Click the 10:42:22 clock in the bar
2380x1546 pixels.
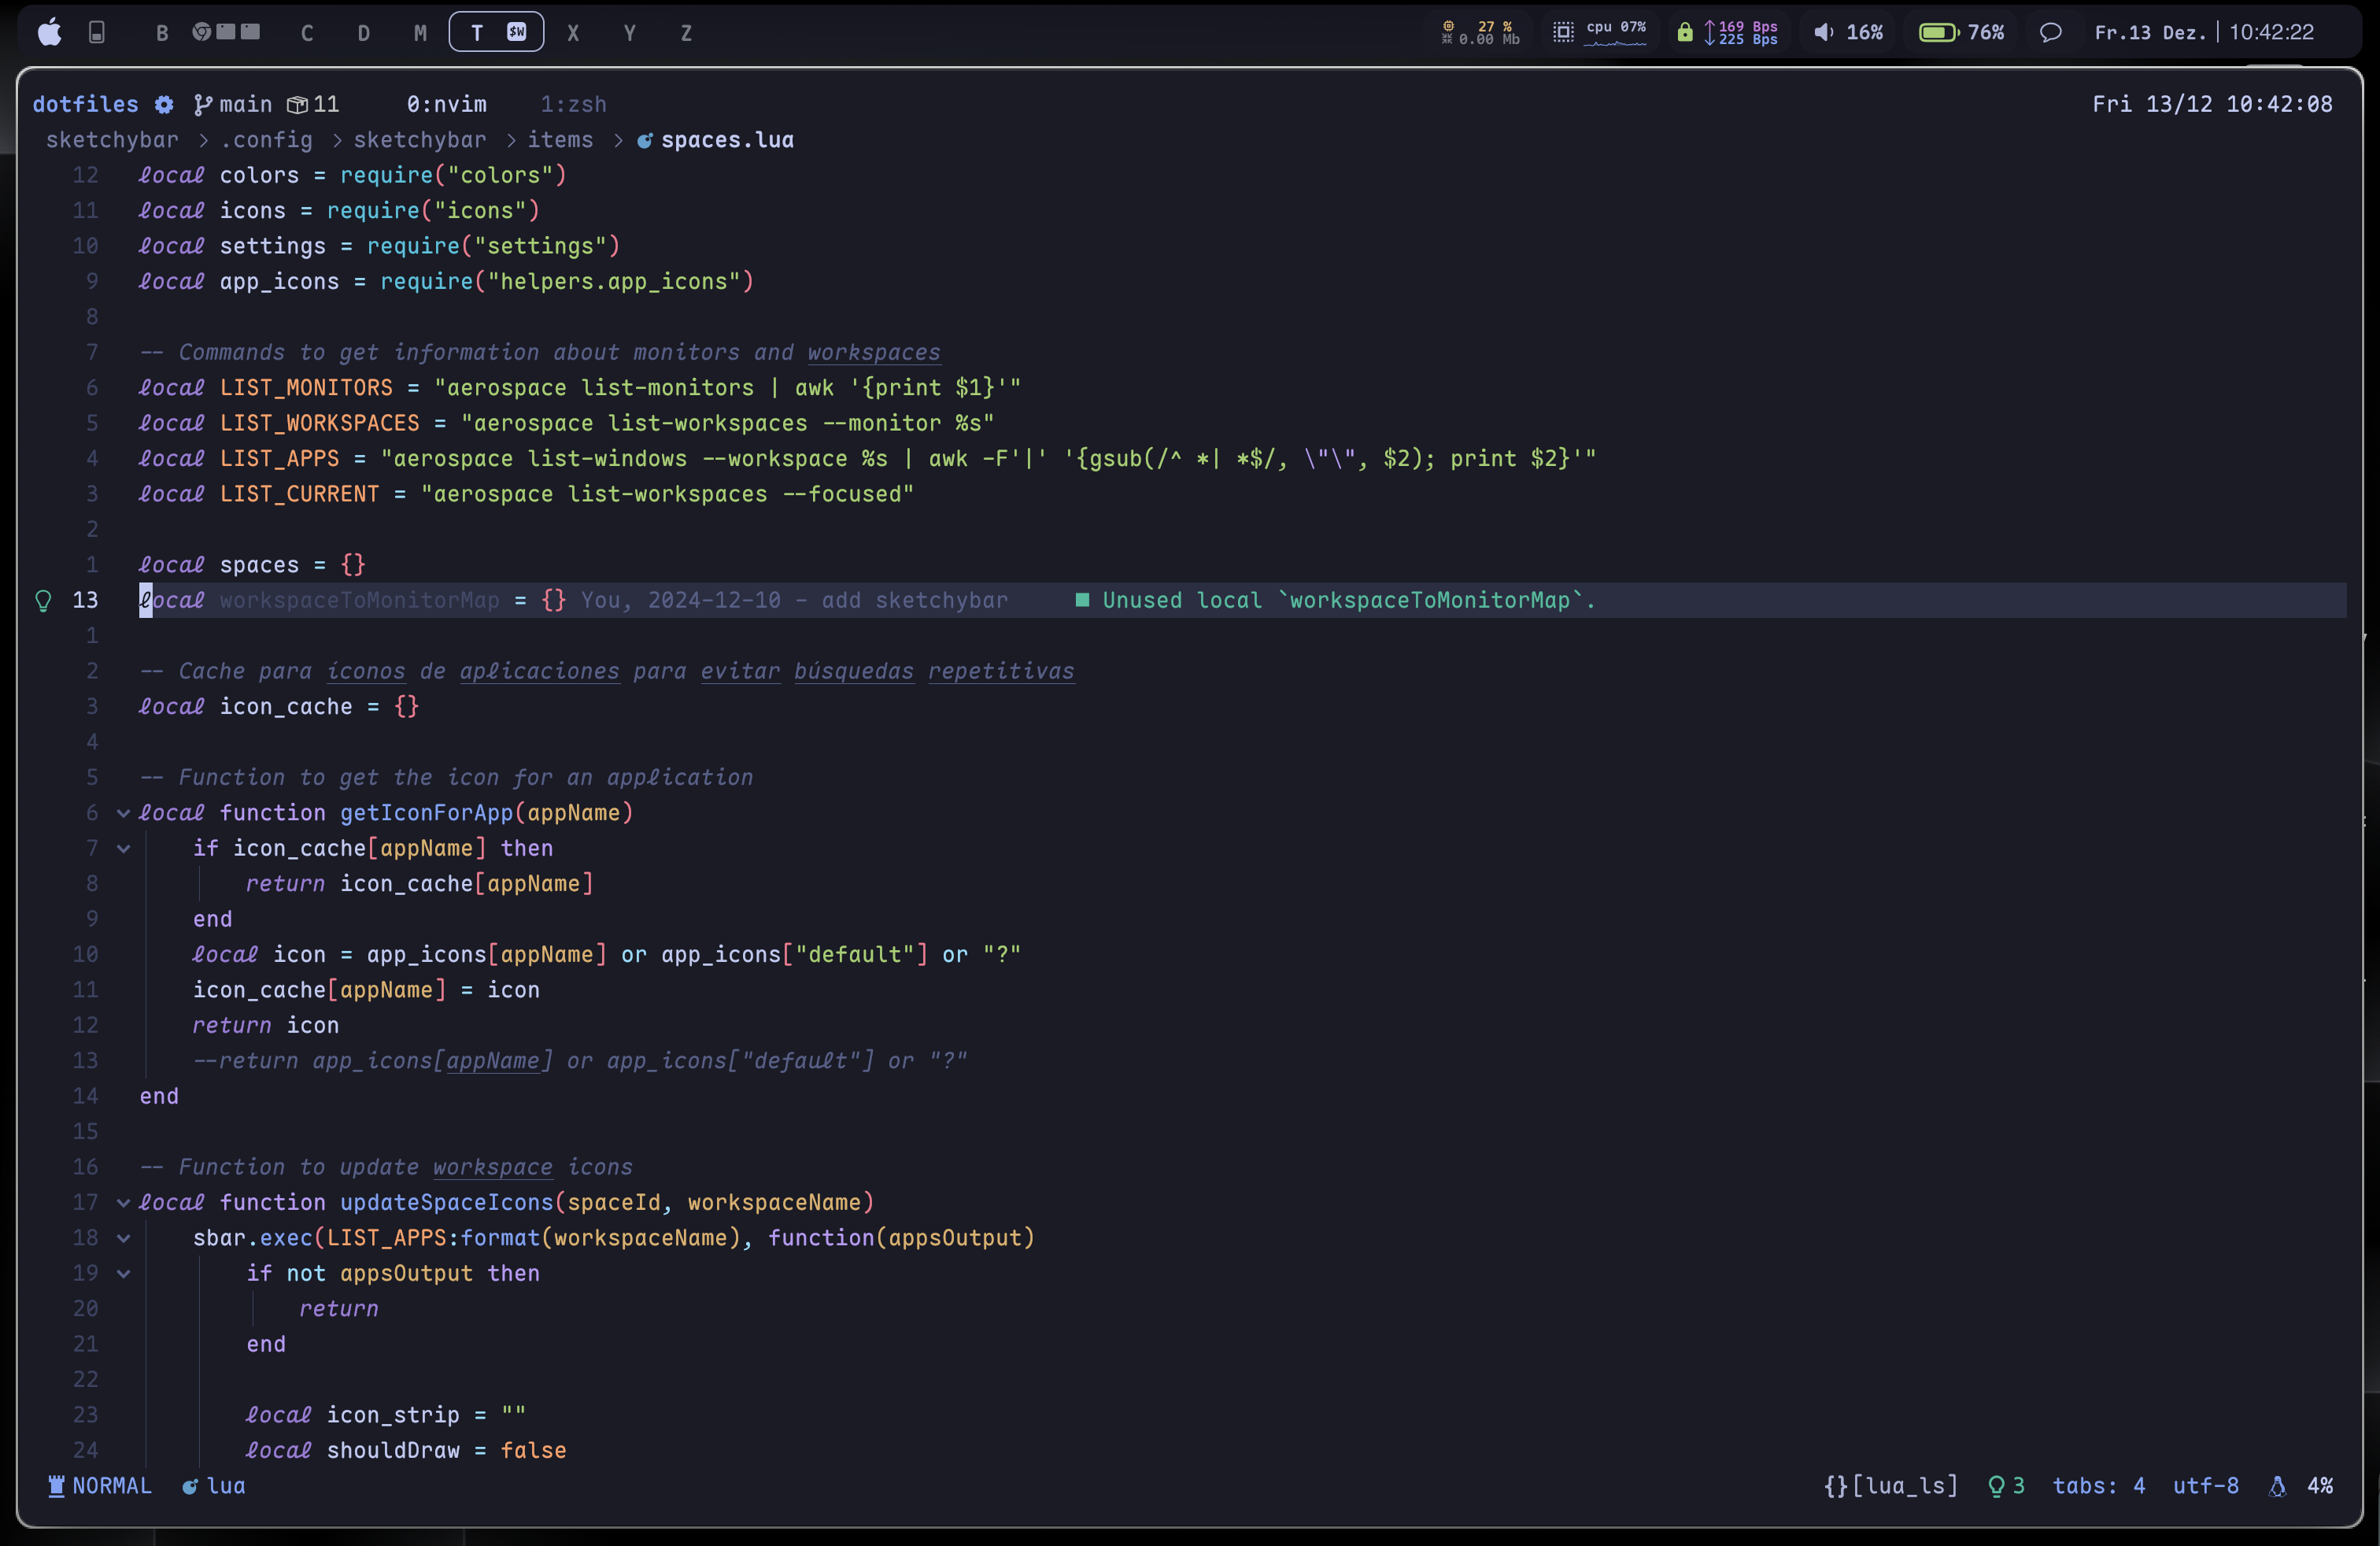click(2271, 32)
